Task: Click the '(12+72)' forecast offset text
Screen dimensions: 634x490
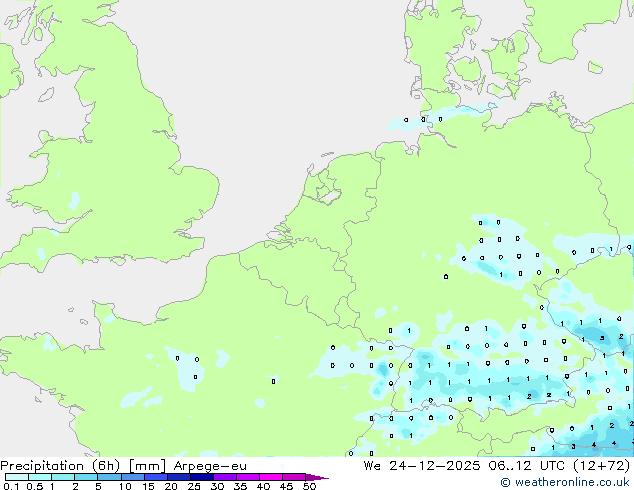Action: (602, 466)
